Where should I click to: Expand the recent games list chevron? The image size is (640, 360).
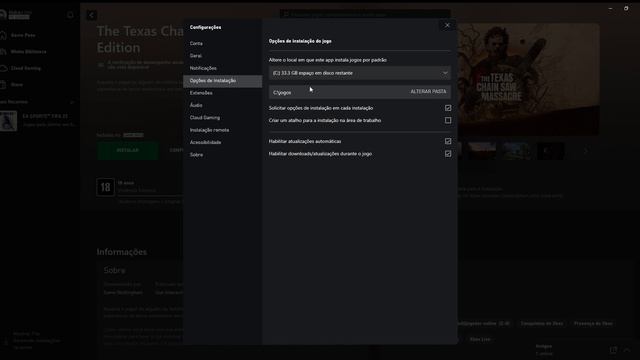72,102
